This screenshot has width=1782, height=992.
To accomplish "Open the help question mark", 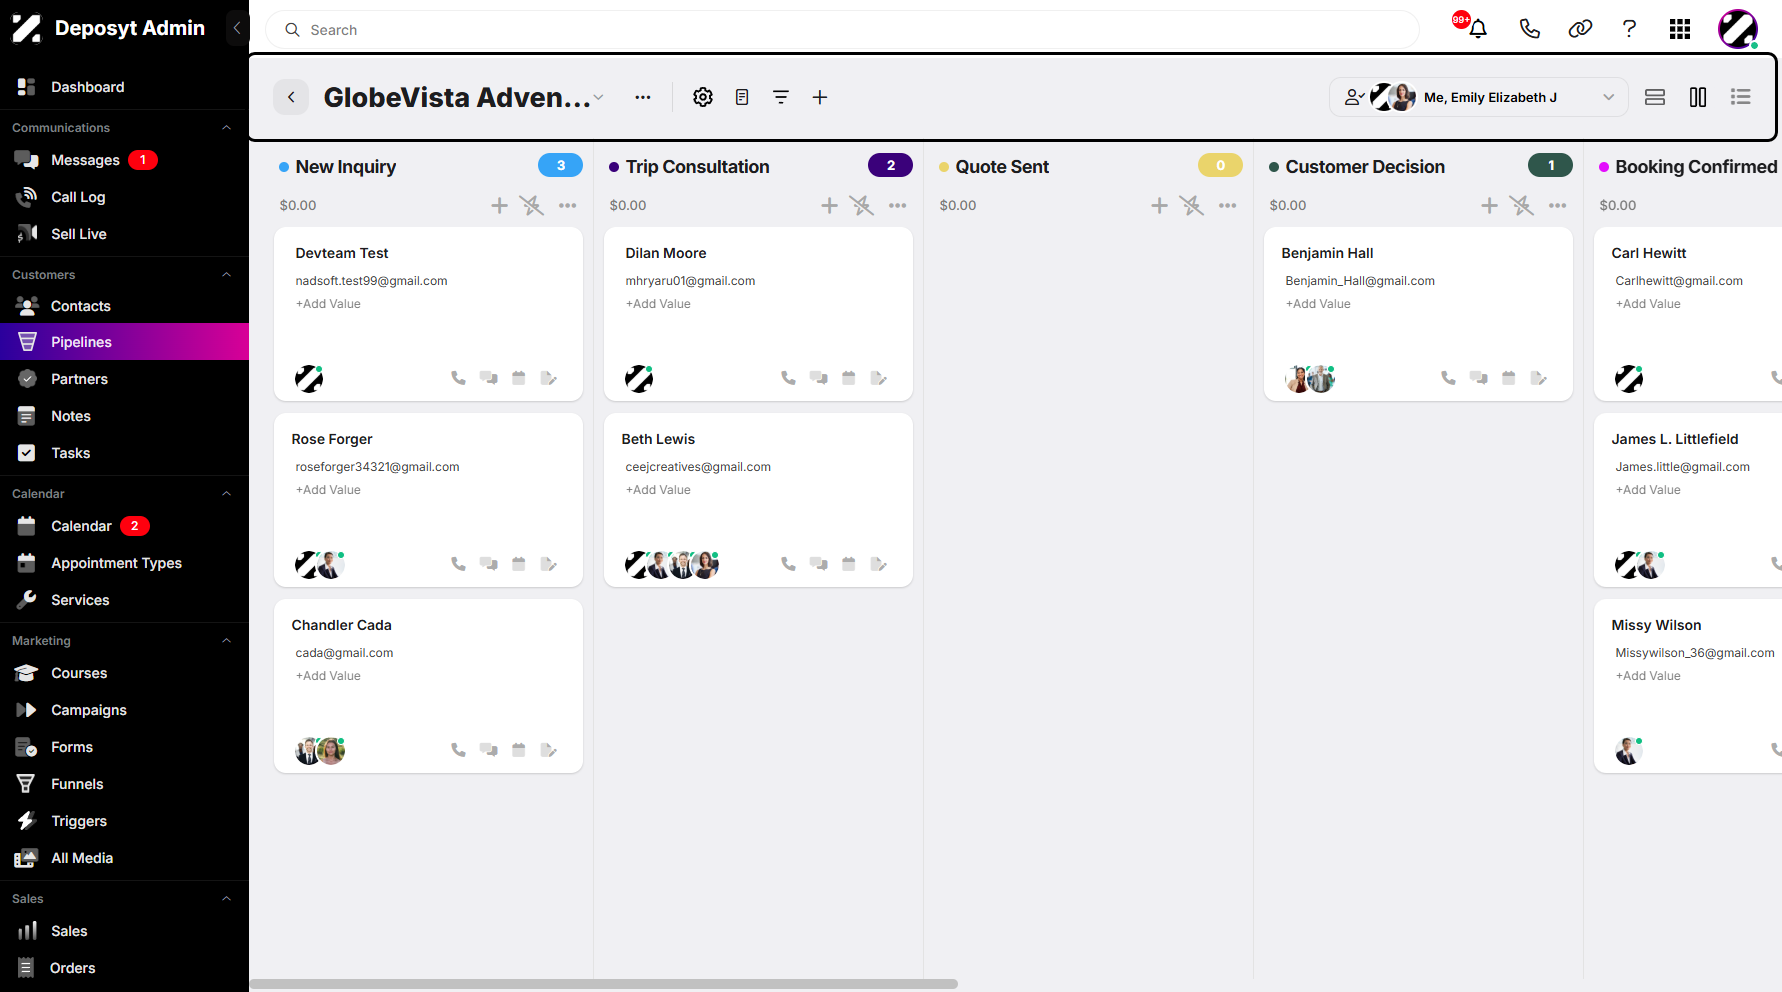I will click(1629, 29).
